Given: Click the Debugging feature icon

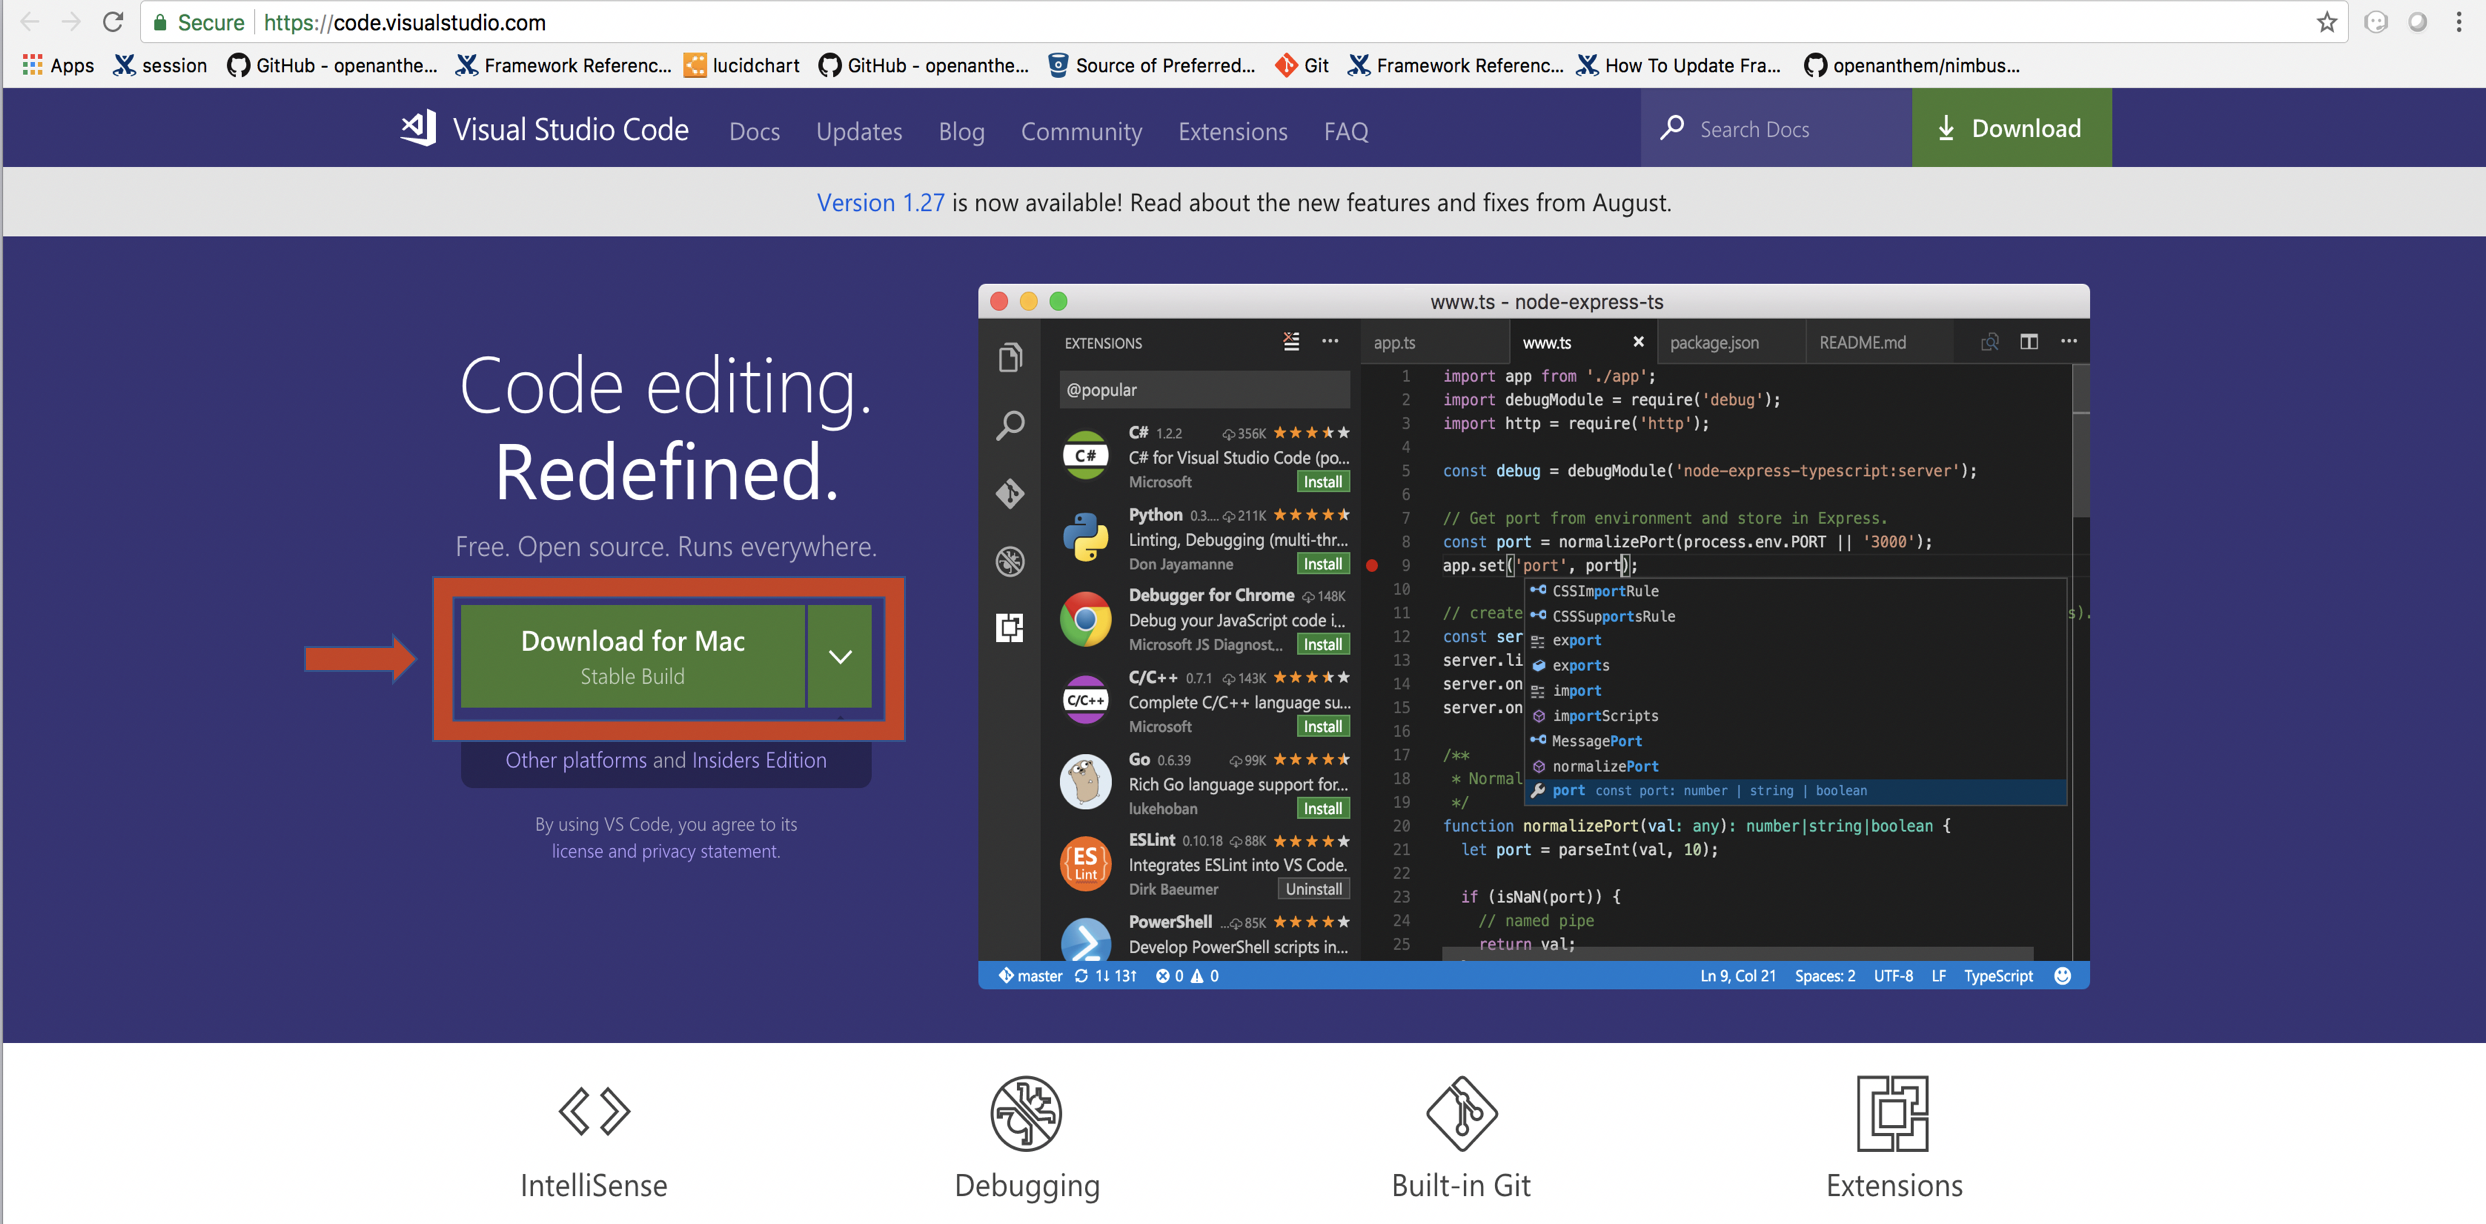Looking at the screenshot, I should (x=1026, y=1112).
